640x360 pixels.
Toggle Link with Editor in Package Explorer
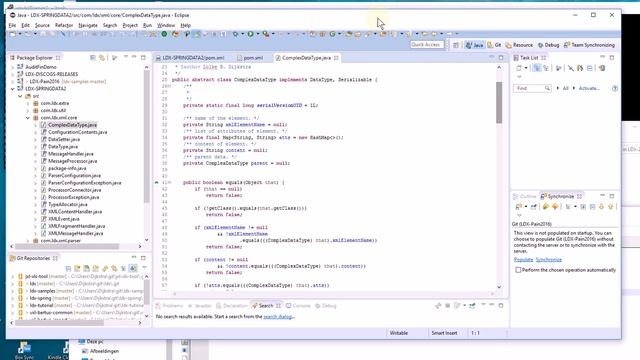point(102,58)
